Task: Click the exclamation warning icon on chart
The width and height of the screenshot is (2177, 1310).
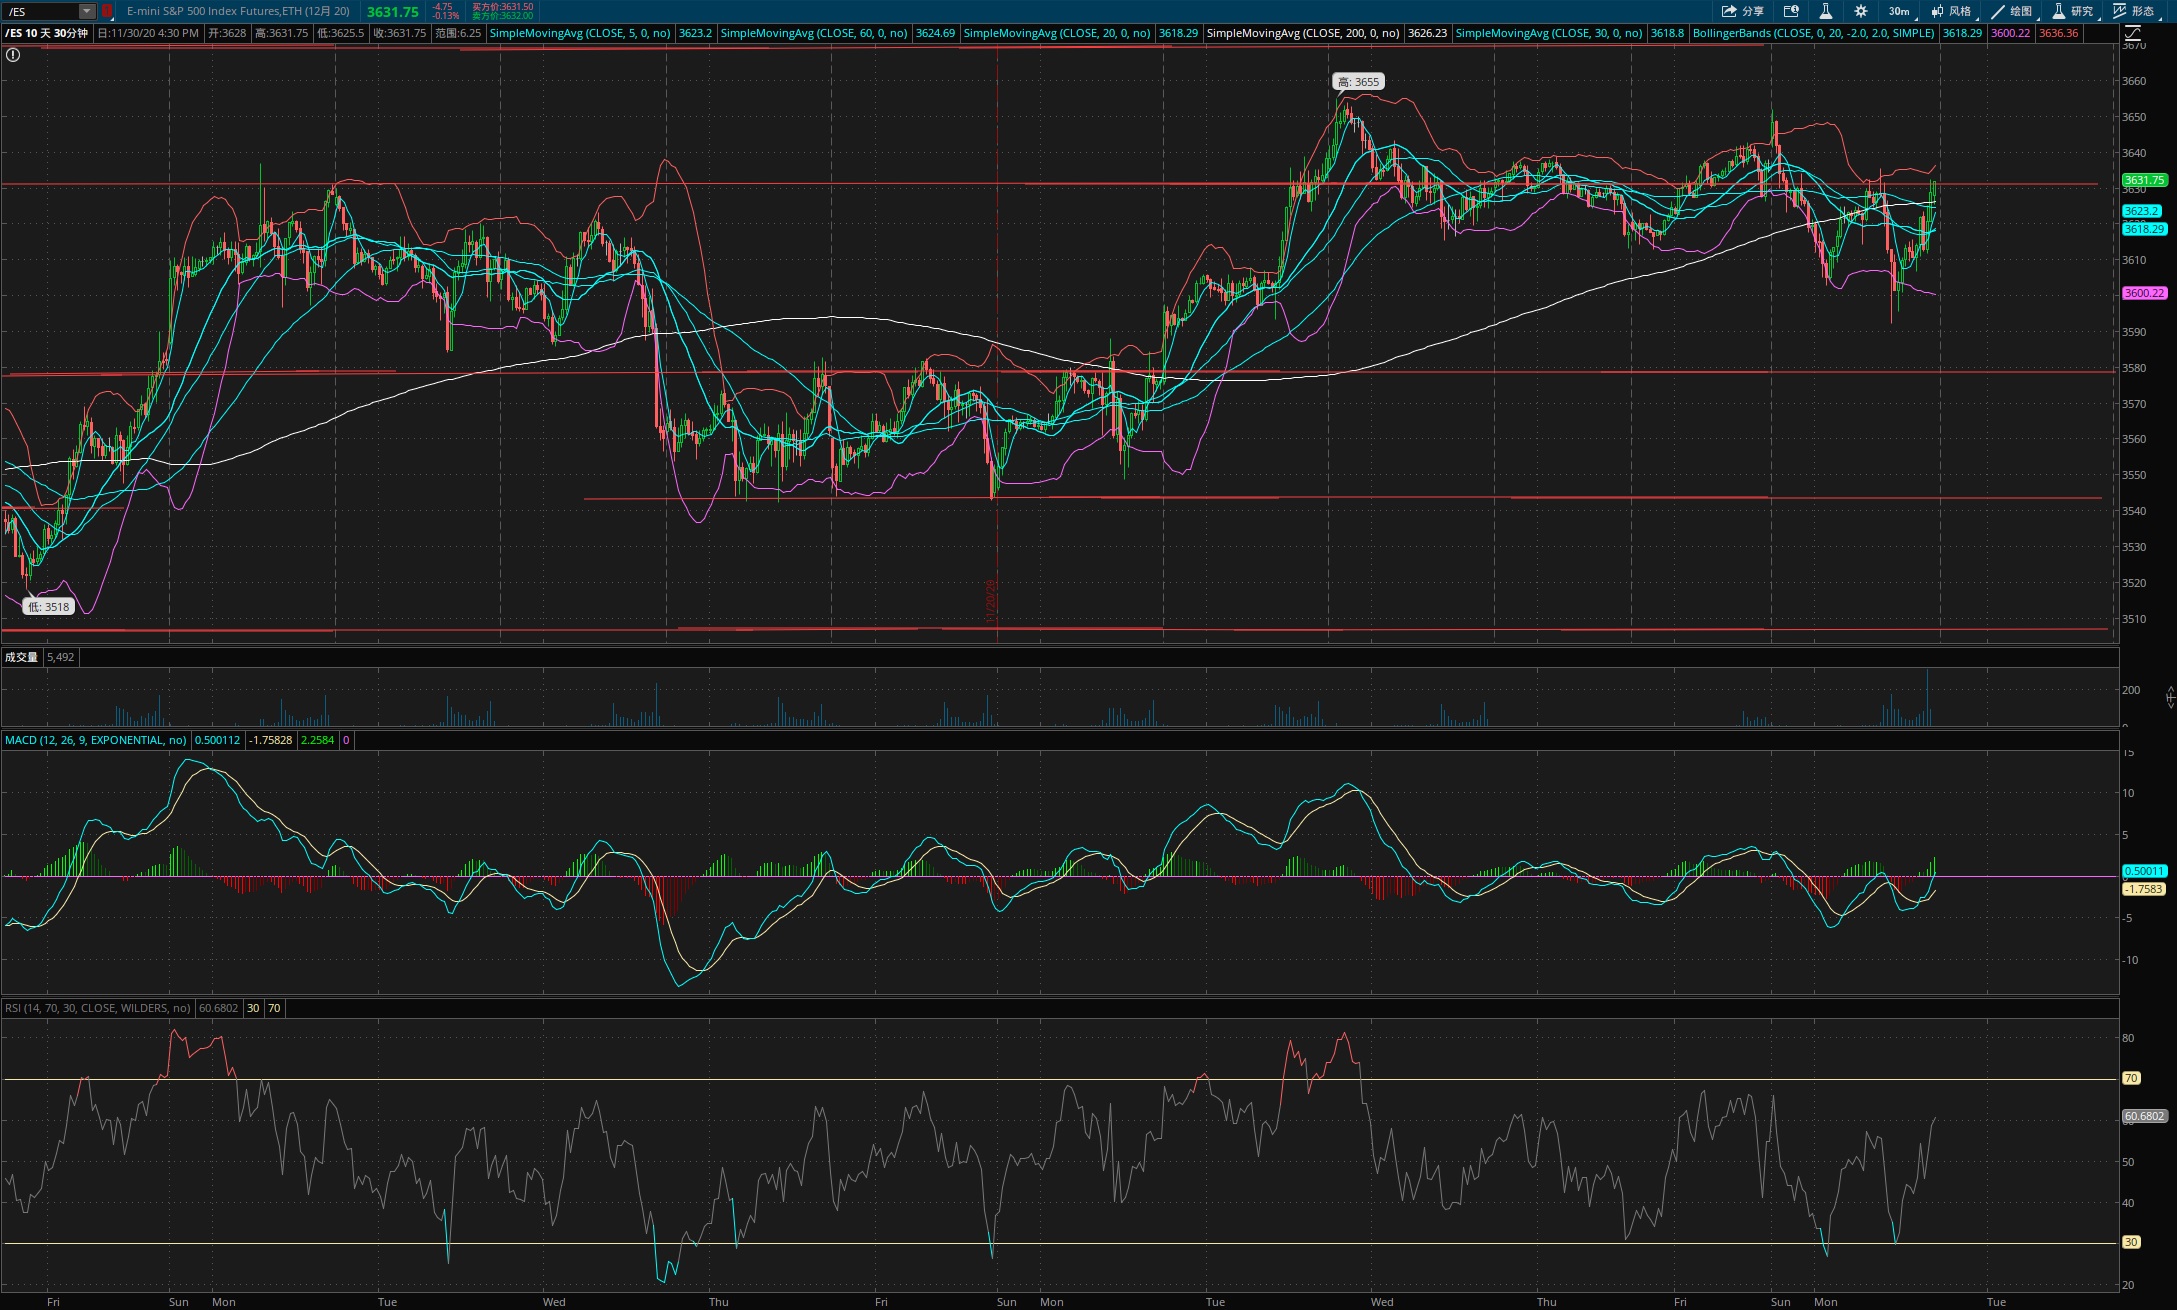Action: coord(13,55)
